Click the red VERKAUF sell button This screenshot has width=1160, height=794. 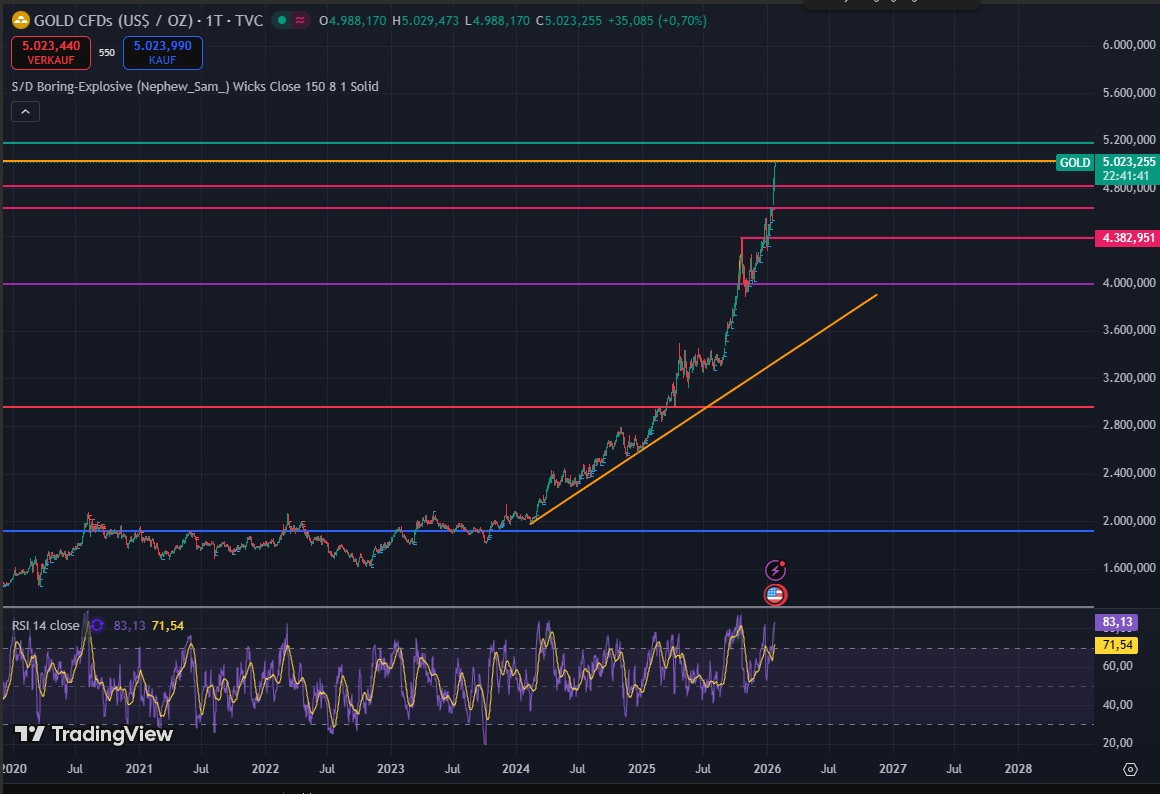pyautogui.click(x=51, y=53)
